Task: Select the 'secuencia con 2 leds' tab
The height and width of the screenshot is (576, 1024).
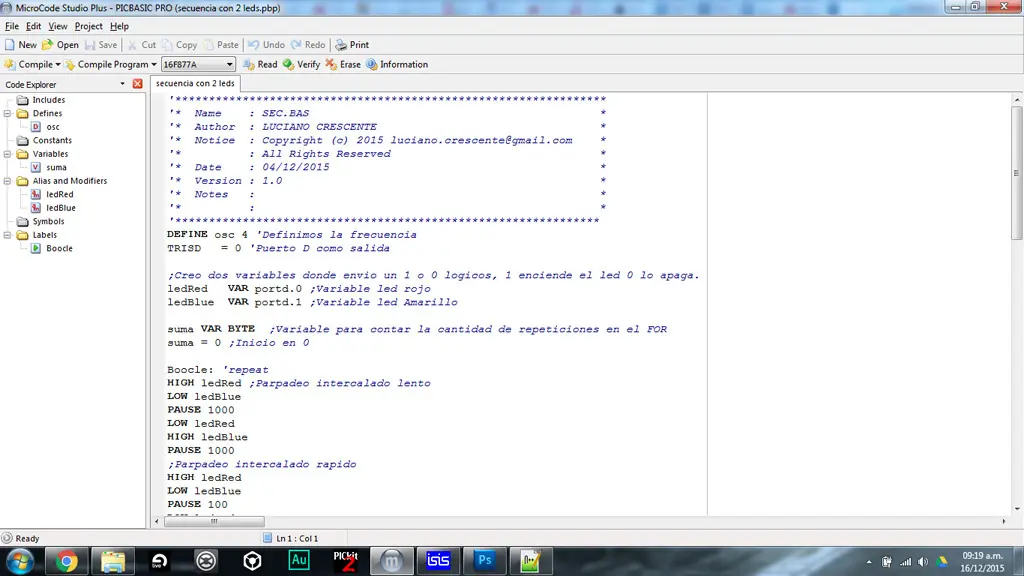Action: (x=195, y=84)
